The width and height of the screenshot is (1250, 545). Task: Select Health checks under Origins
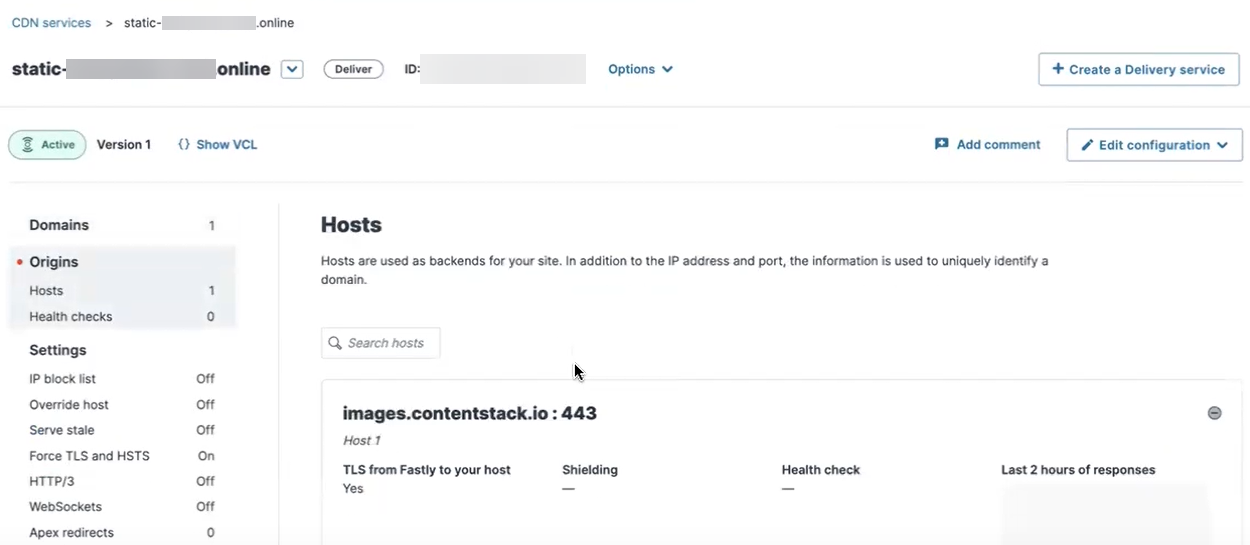(x=71, y=317)
